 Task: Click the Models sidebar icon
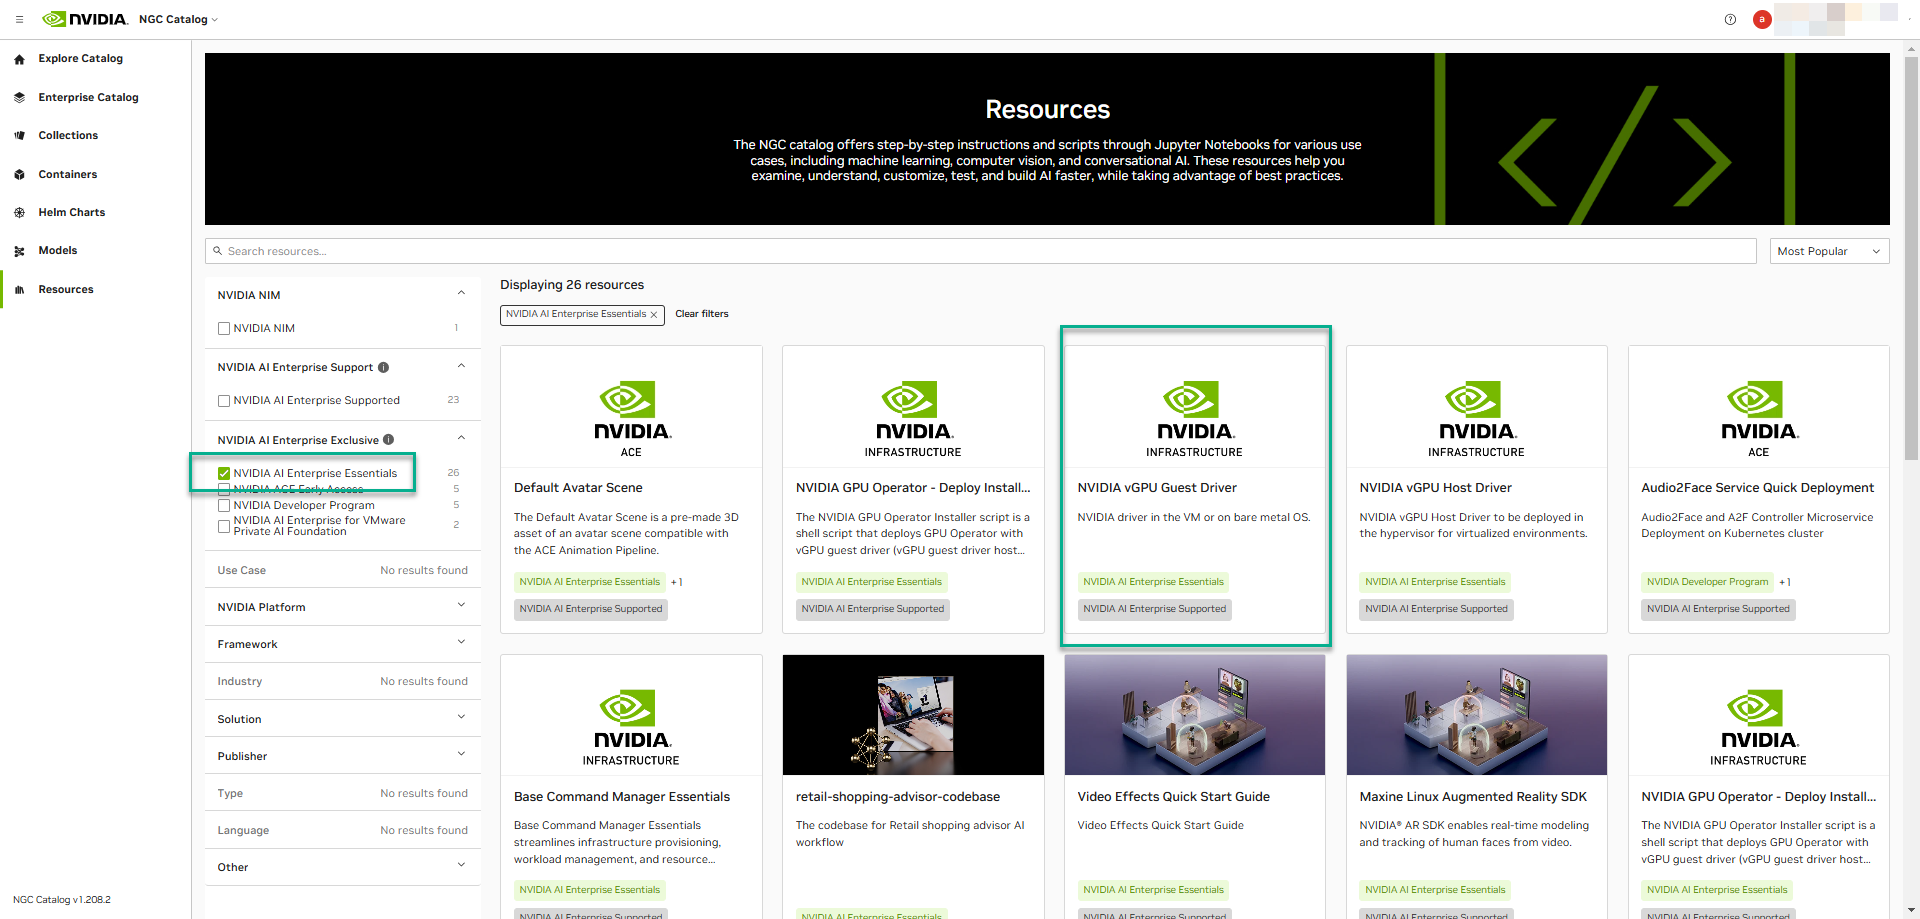(19, 251)
